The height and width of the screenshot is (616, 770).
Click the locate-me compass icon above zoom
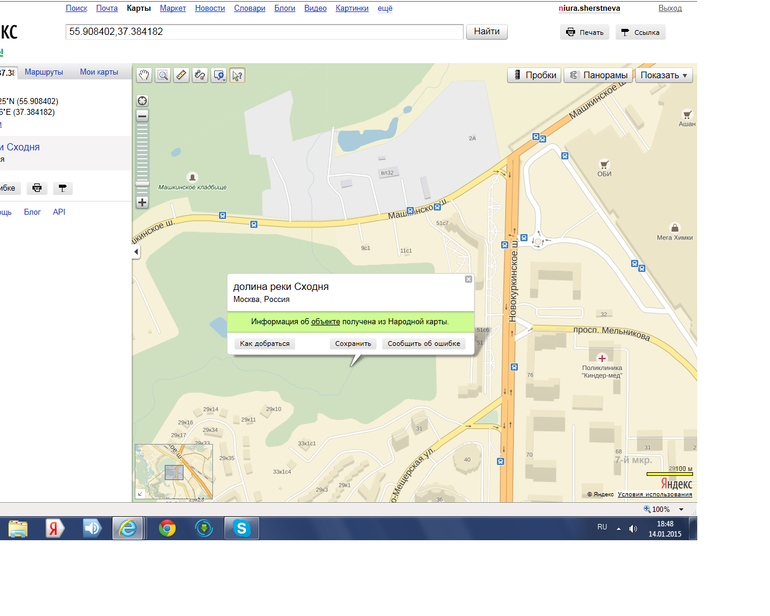[x=142, y=100]
